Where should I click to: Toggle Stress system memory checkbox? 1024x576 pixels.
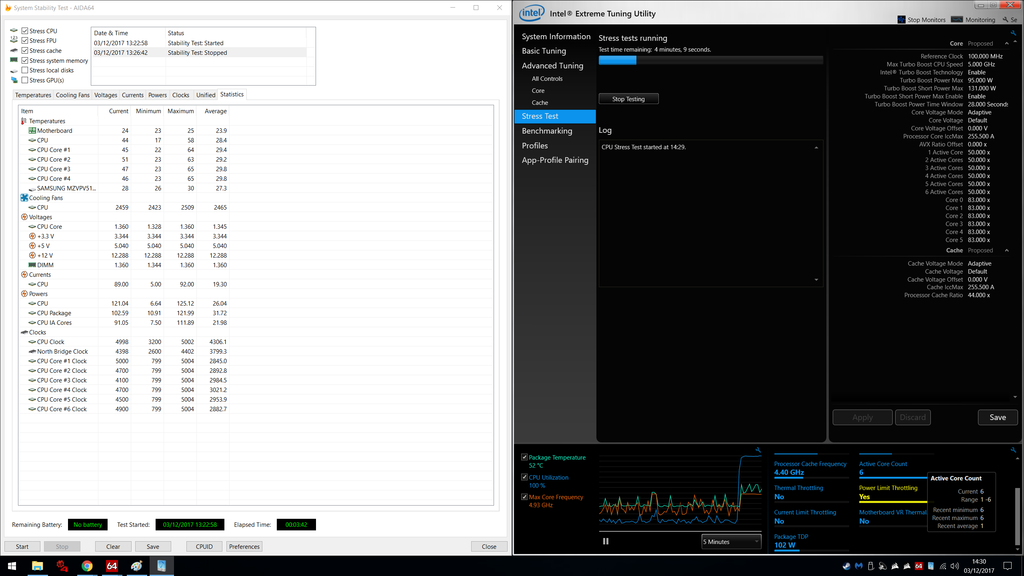pyautogui.click(x=25, y=61)
